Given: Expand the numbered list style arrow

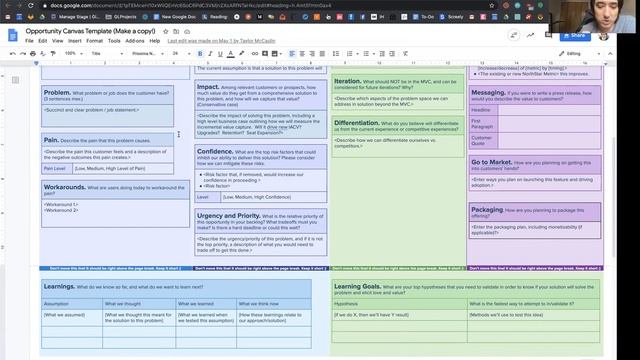Looking at the screenshot, I should tap(357, 54).
